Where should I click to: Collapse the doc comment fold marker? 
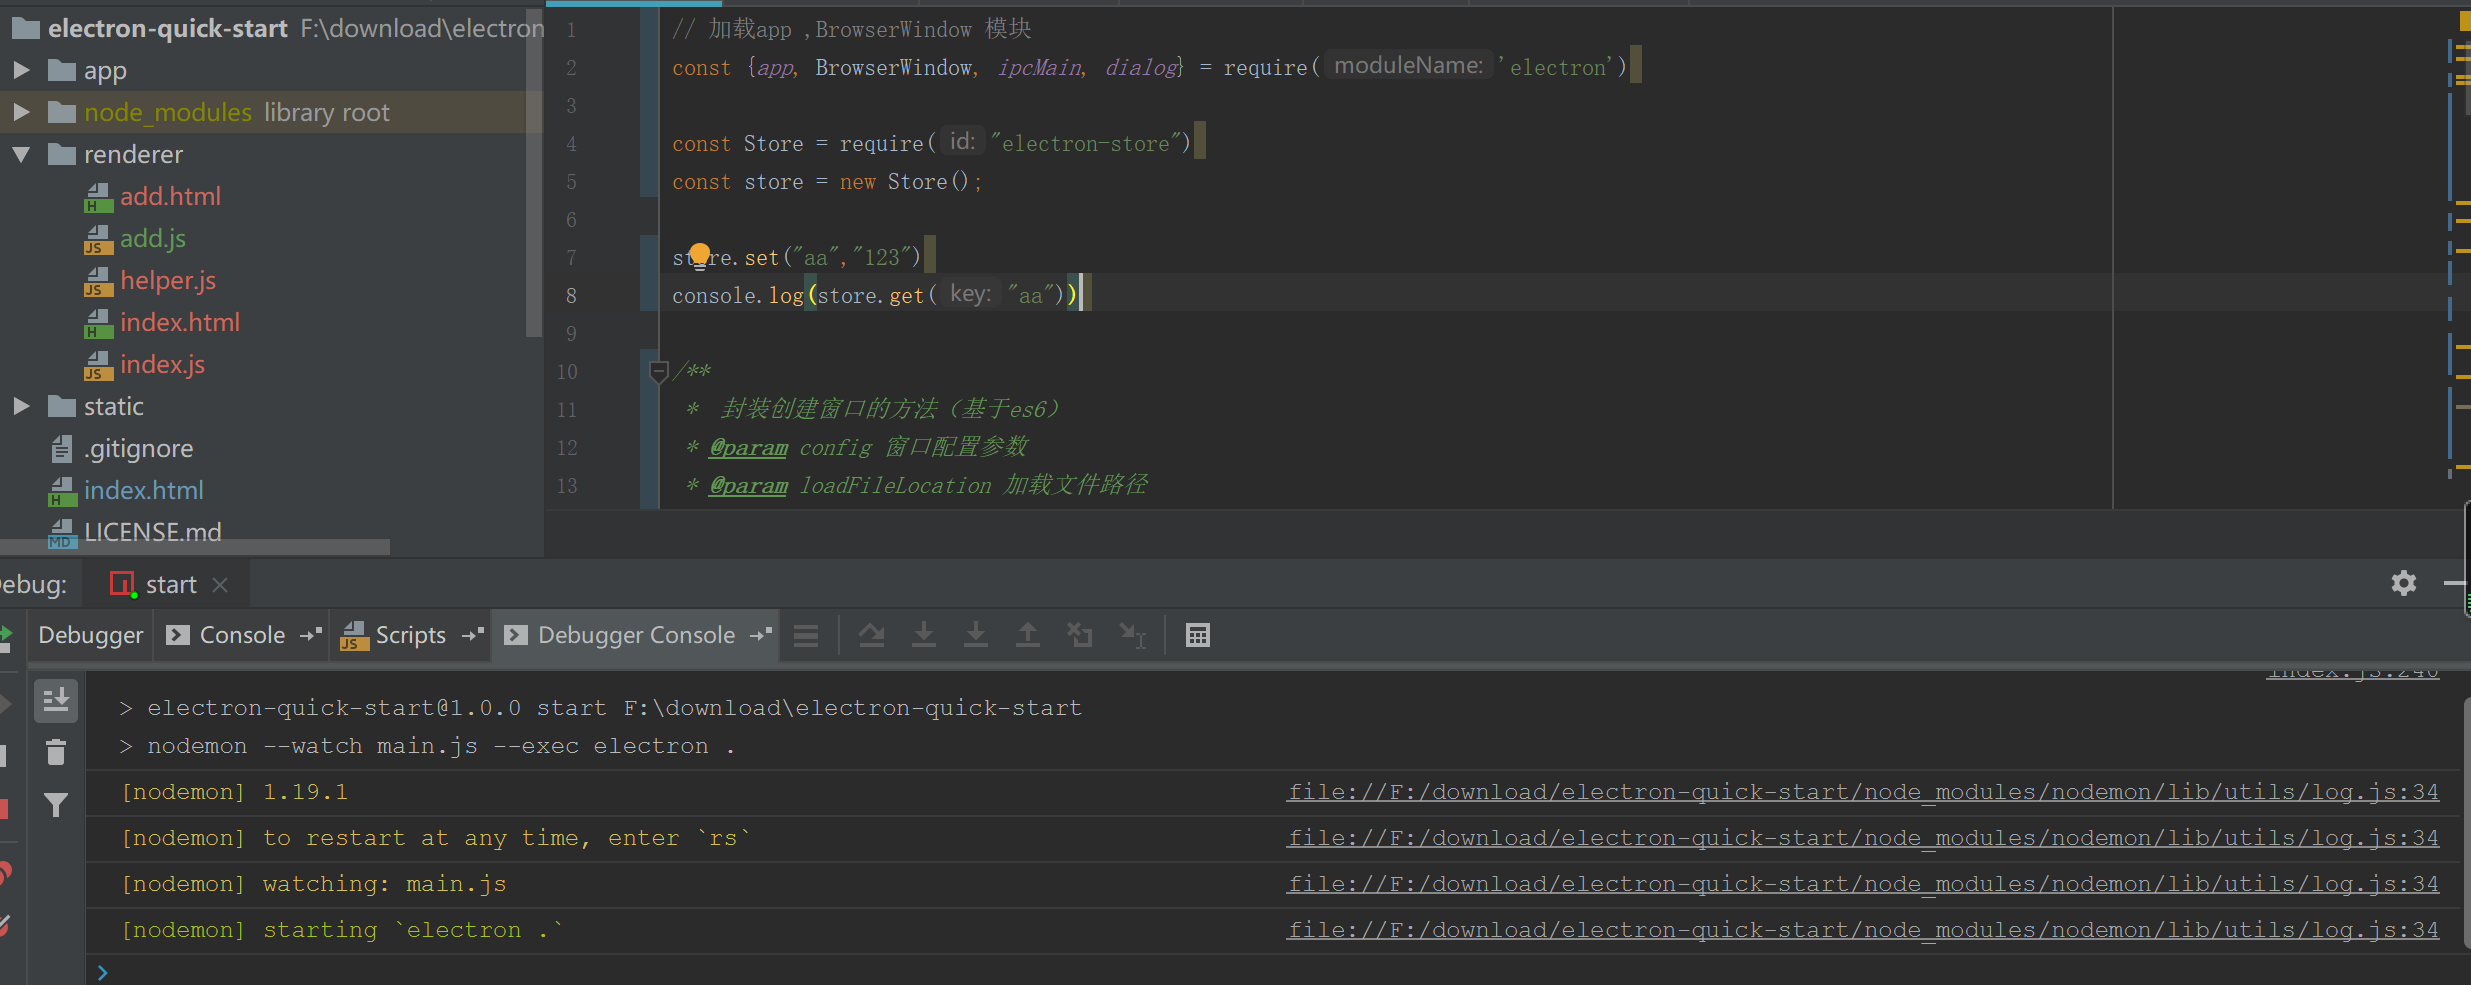(658, 371)
